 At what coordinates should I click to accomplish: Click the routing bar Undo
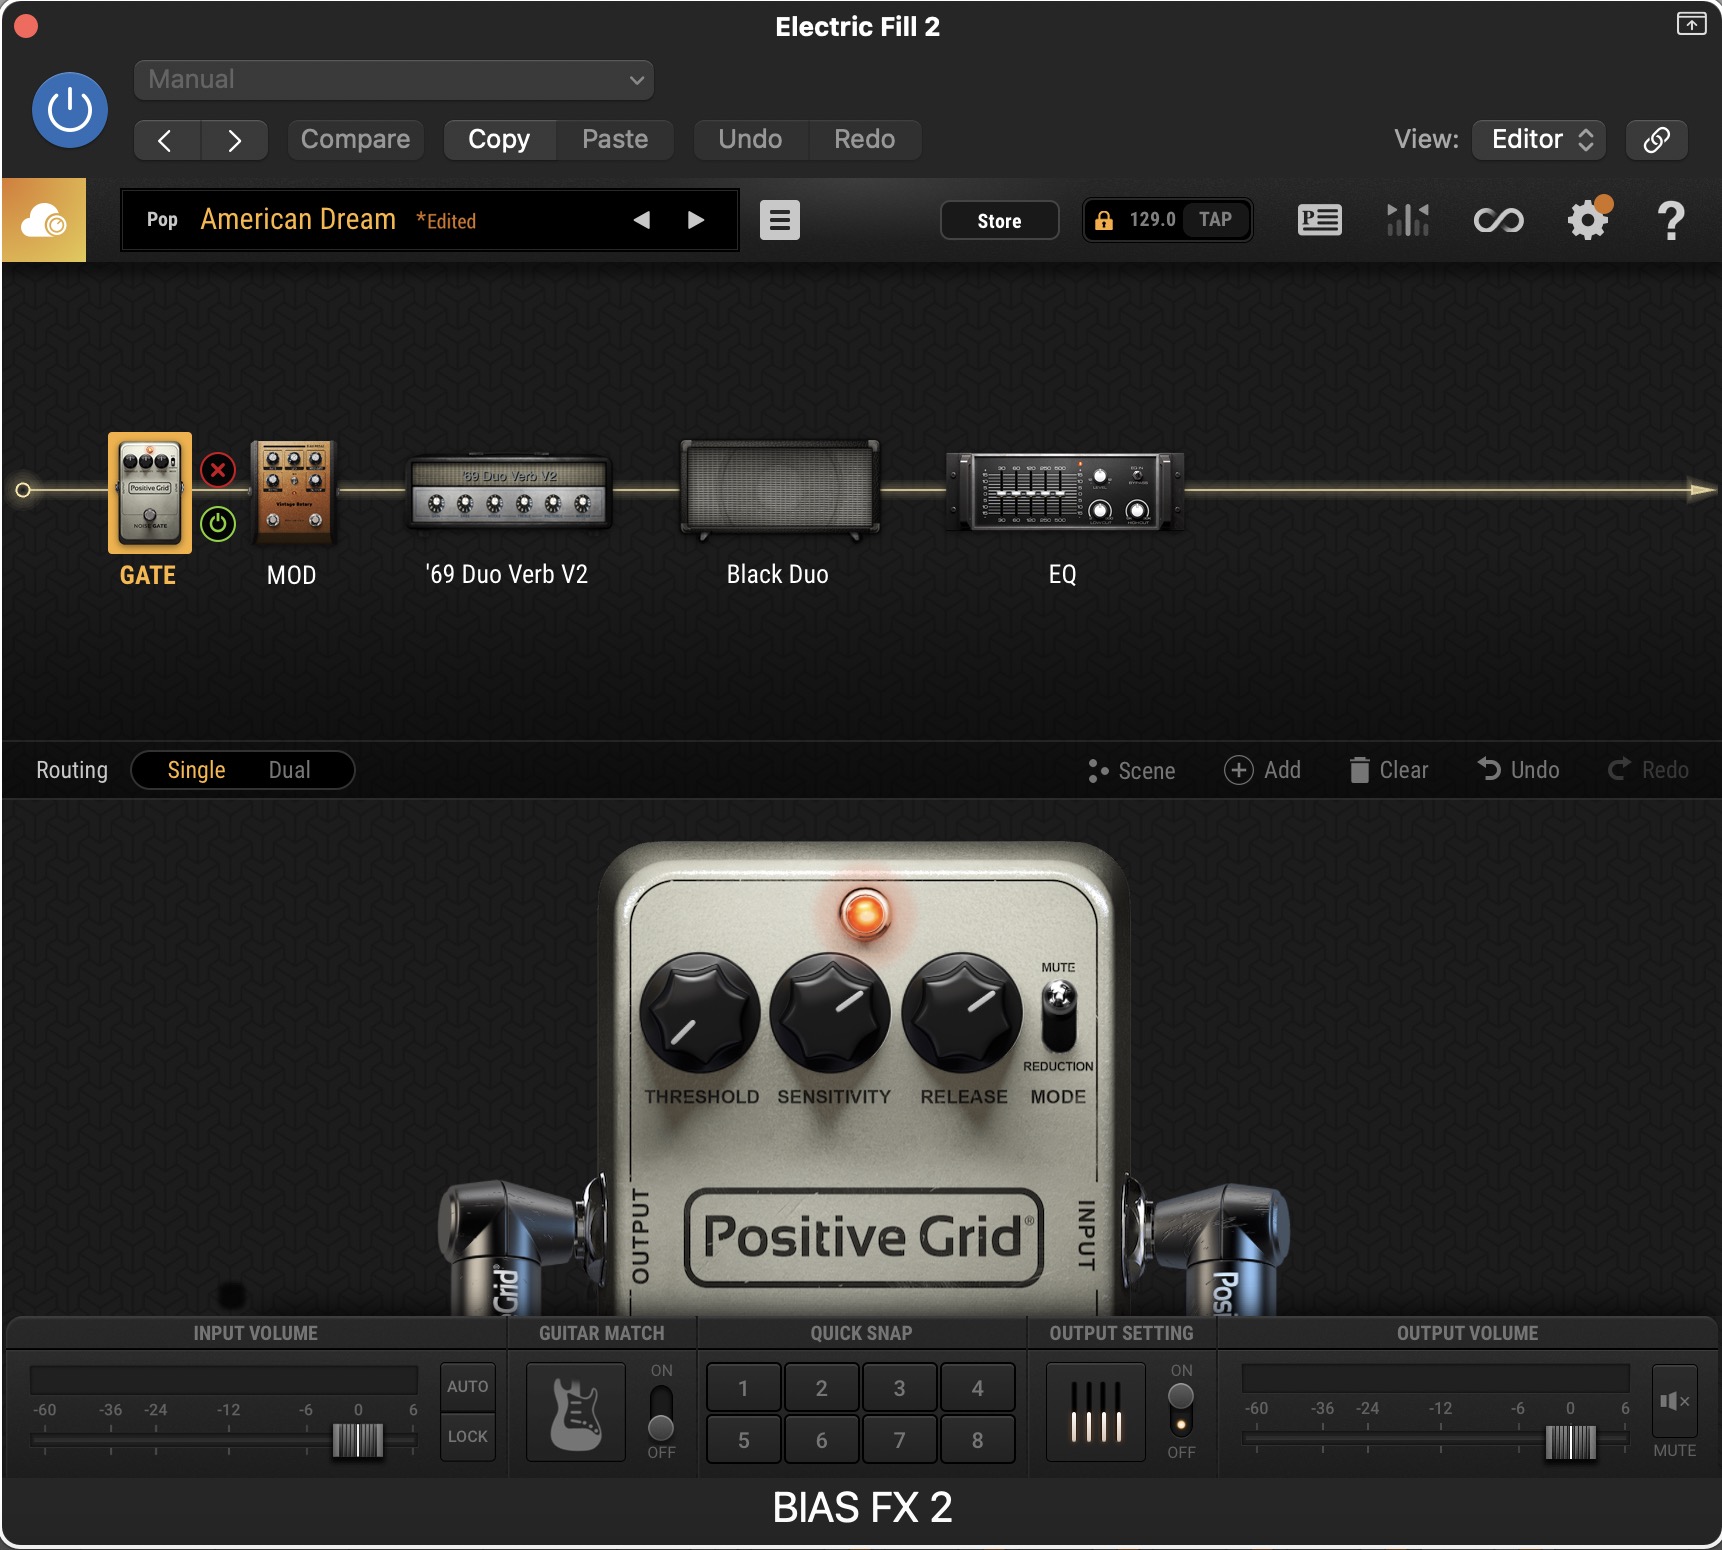pyautogui.click(x=1519, y=770)
